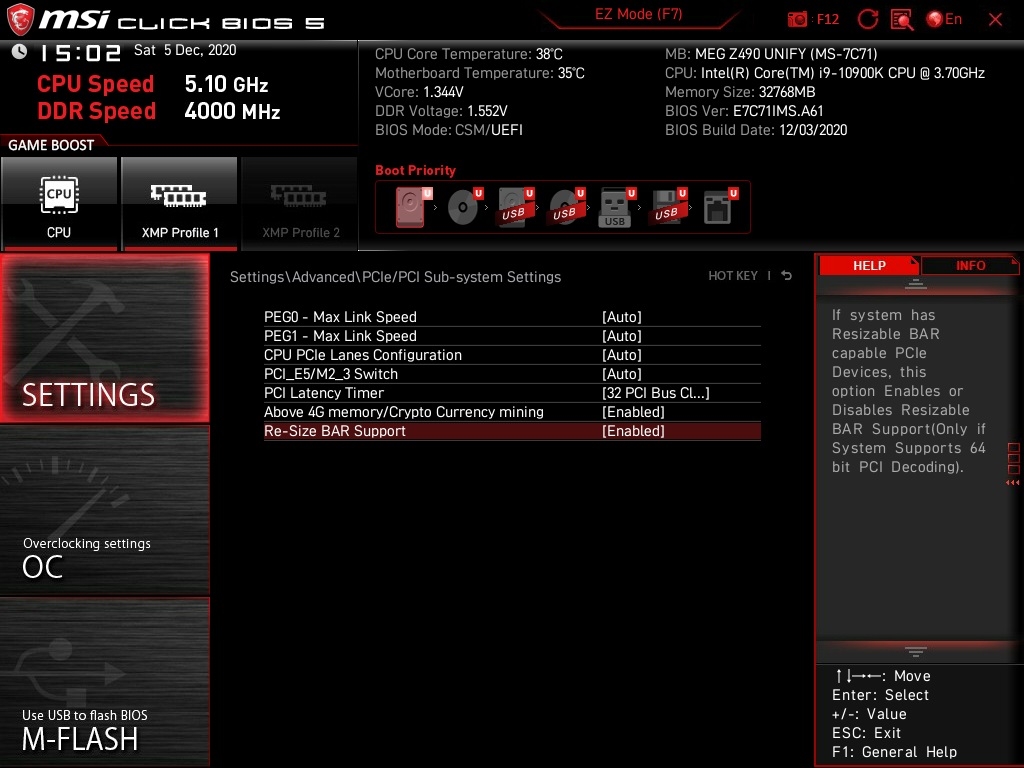Select the optical disc boot device icon
Screen dimensions: 1024x768
click(464, 207)
